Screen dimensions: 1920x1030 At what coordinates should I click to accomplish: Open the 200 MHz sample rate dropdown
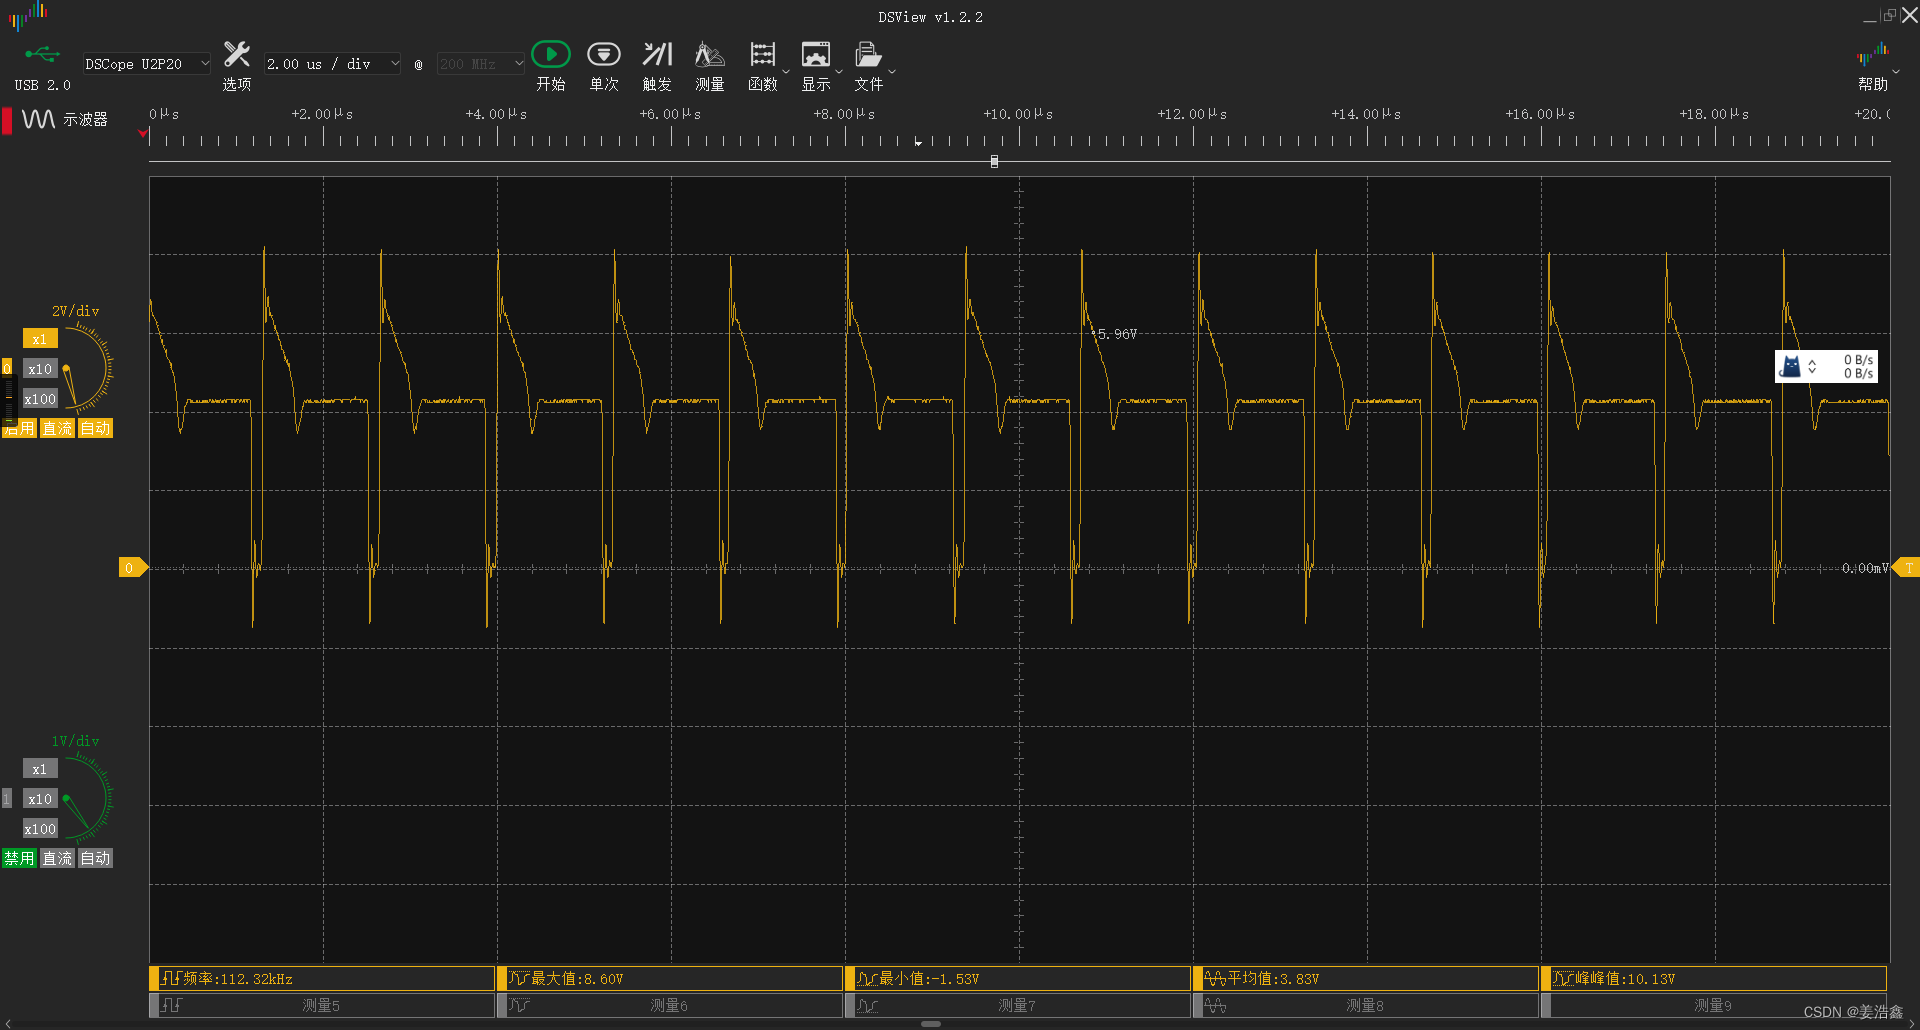click(481, 64)
